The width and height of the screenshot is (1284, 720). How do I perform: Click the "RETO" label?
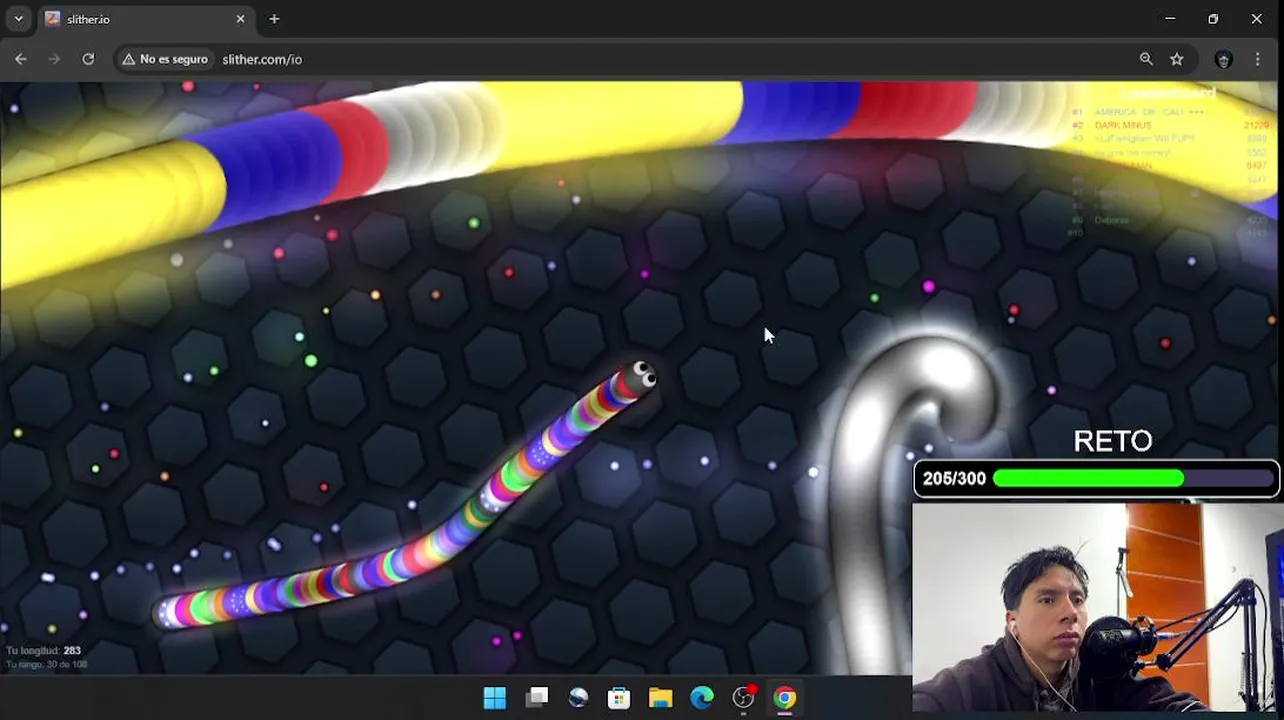(1112, 441)
